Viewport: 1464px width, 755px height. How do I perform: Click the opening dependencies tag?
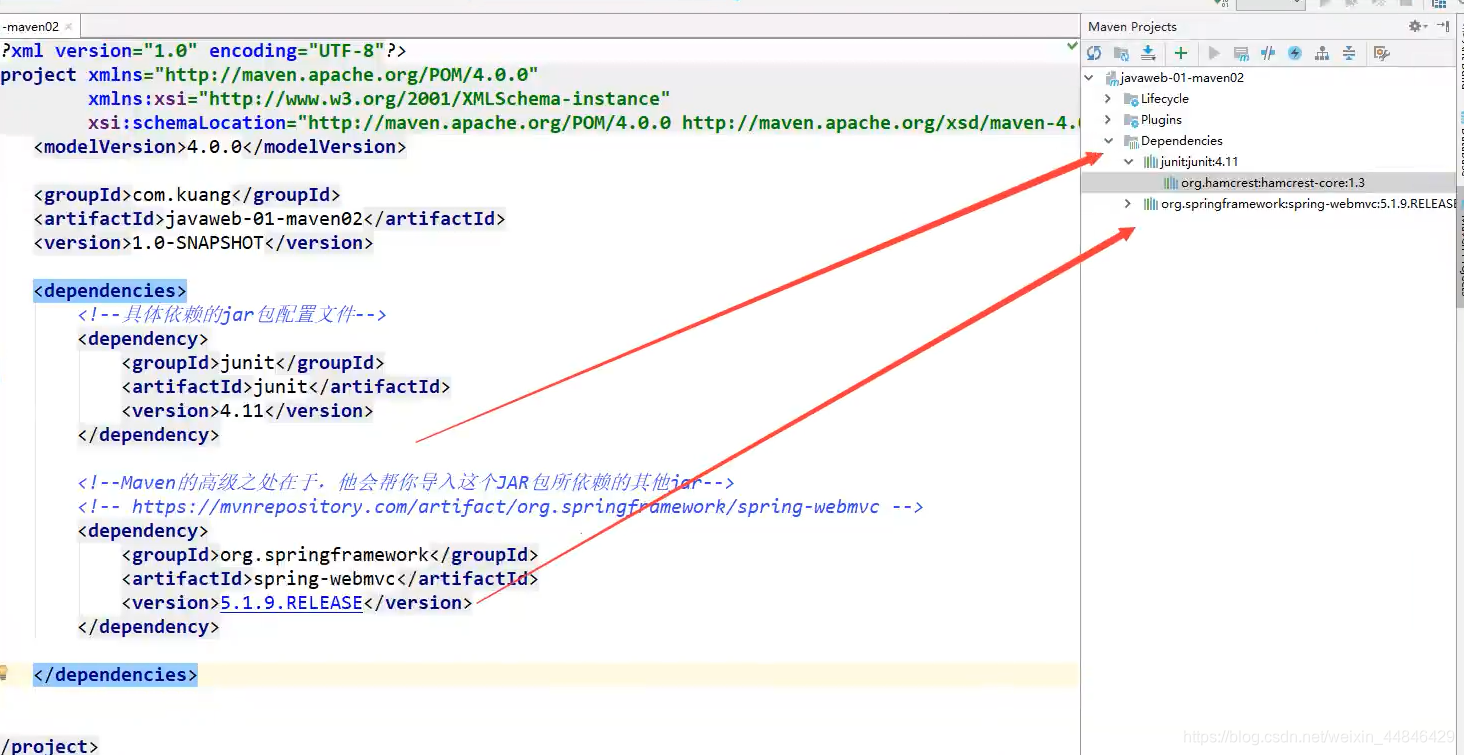(110, 291)
